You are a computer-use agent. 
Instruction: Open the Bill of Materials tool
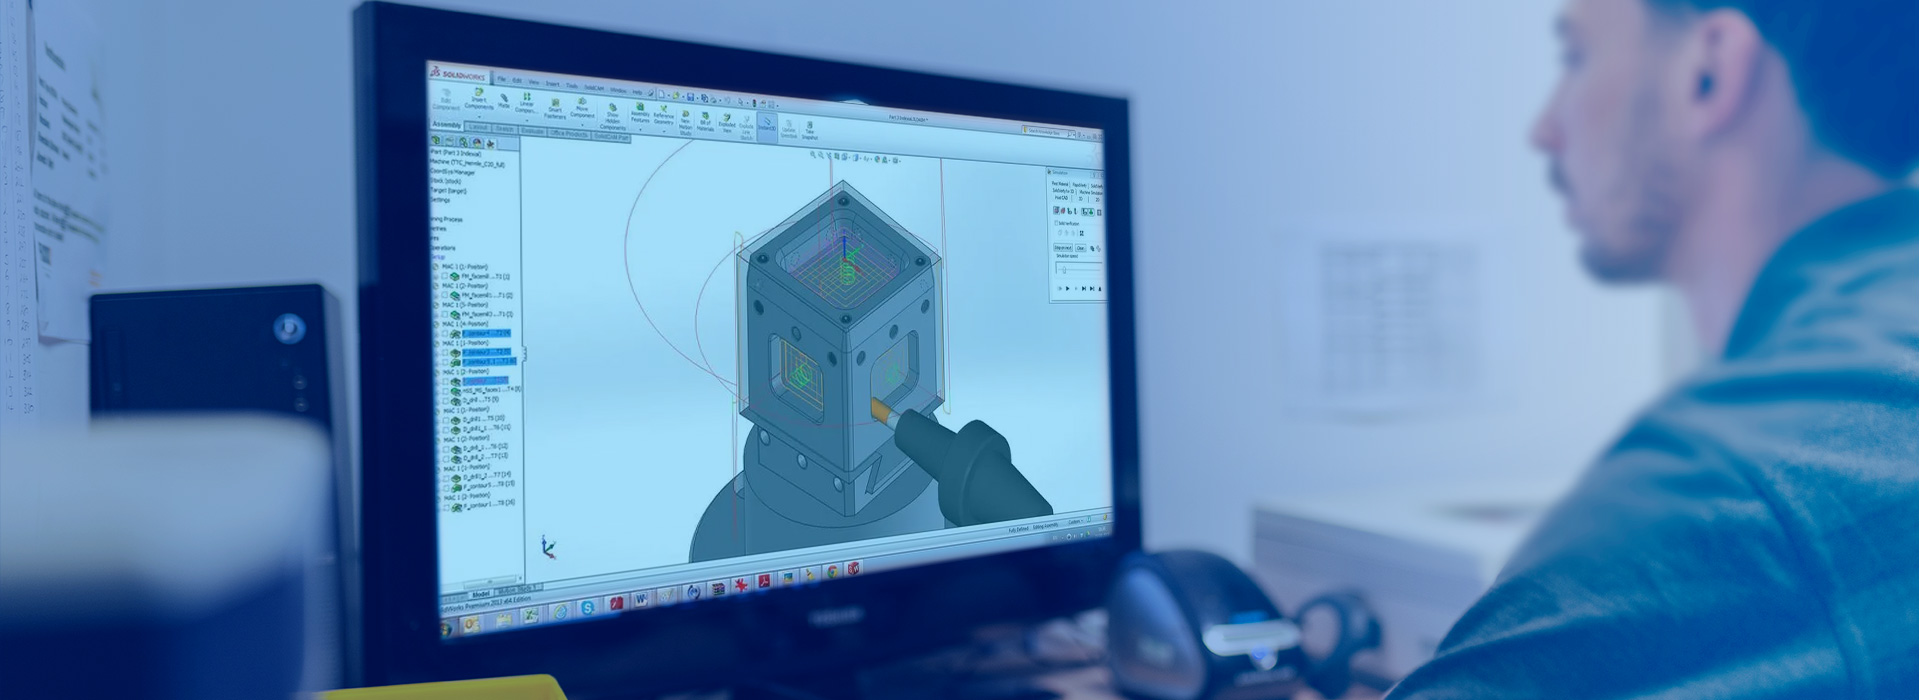click(x=705, y=122)
